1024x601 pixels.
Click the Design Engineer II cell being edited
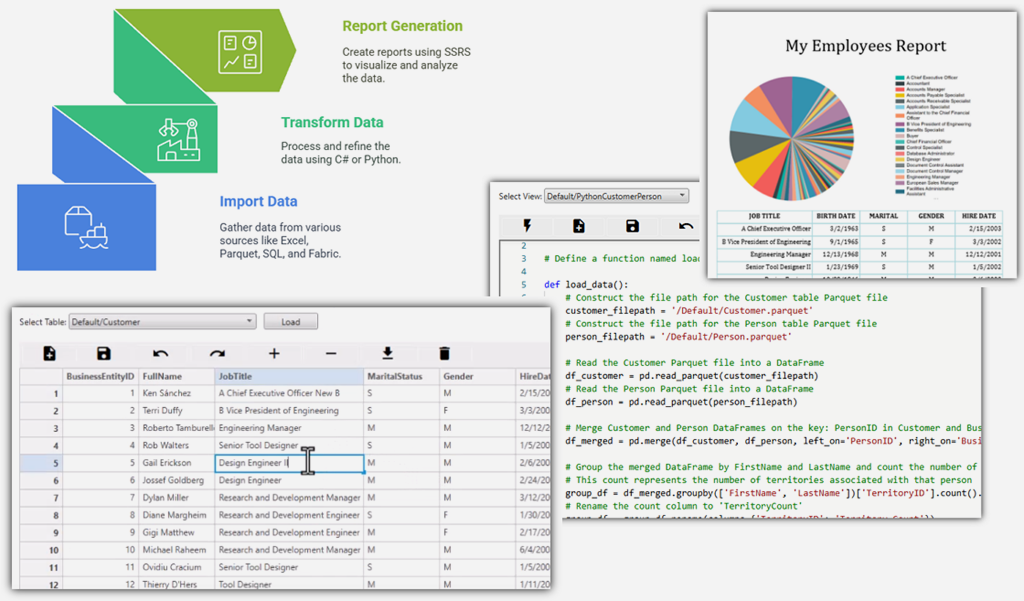click(x=288, y=463)
